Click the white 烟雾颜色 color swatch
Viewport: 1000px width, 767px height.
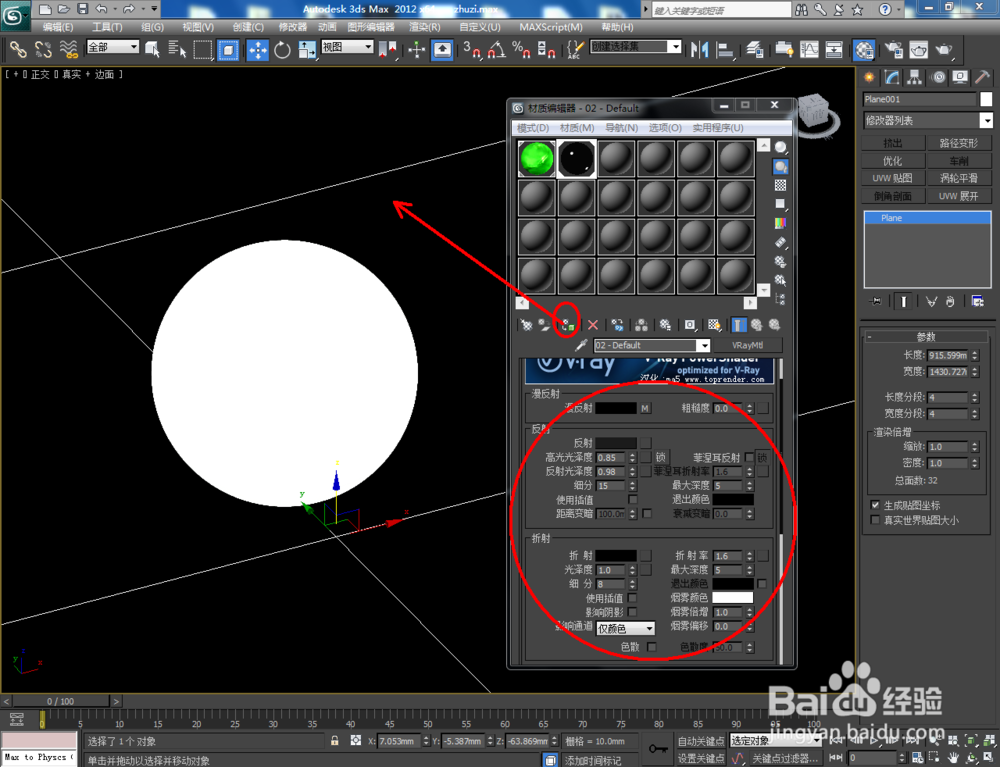pos(734,597)
